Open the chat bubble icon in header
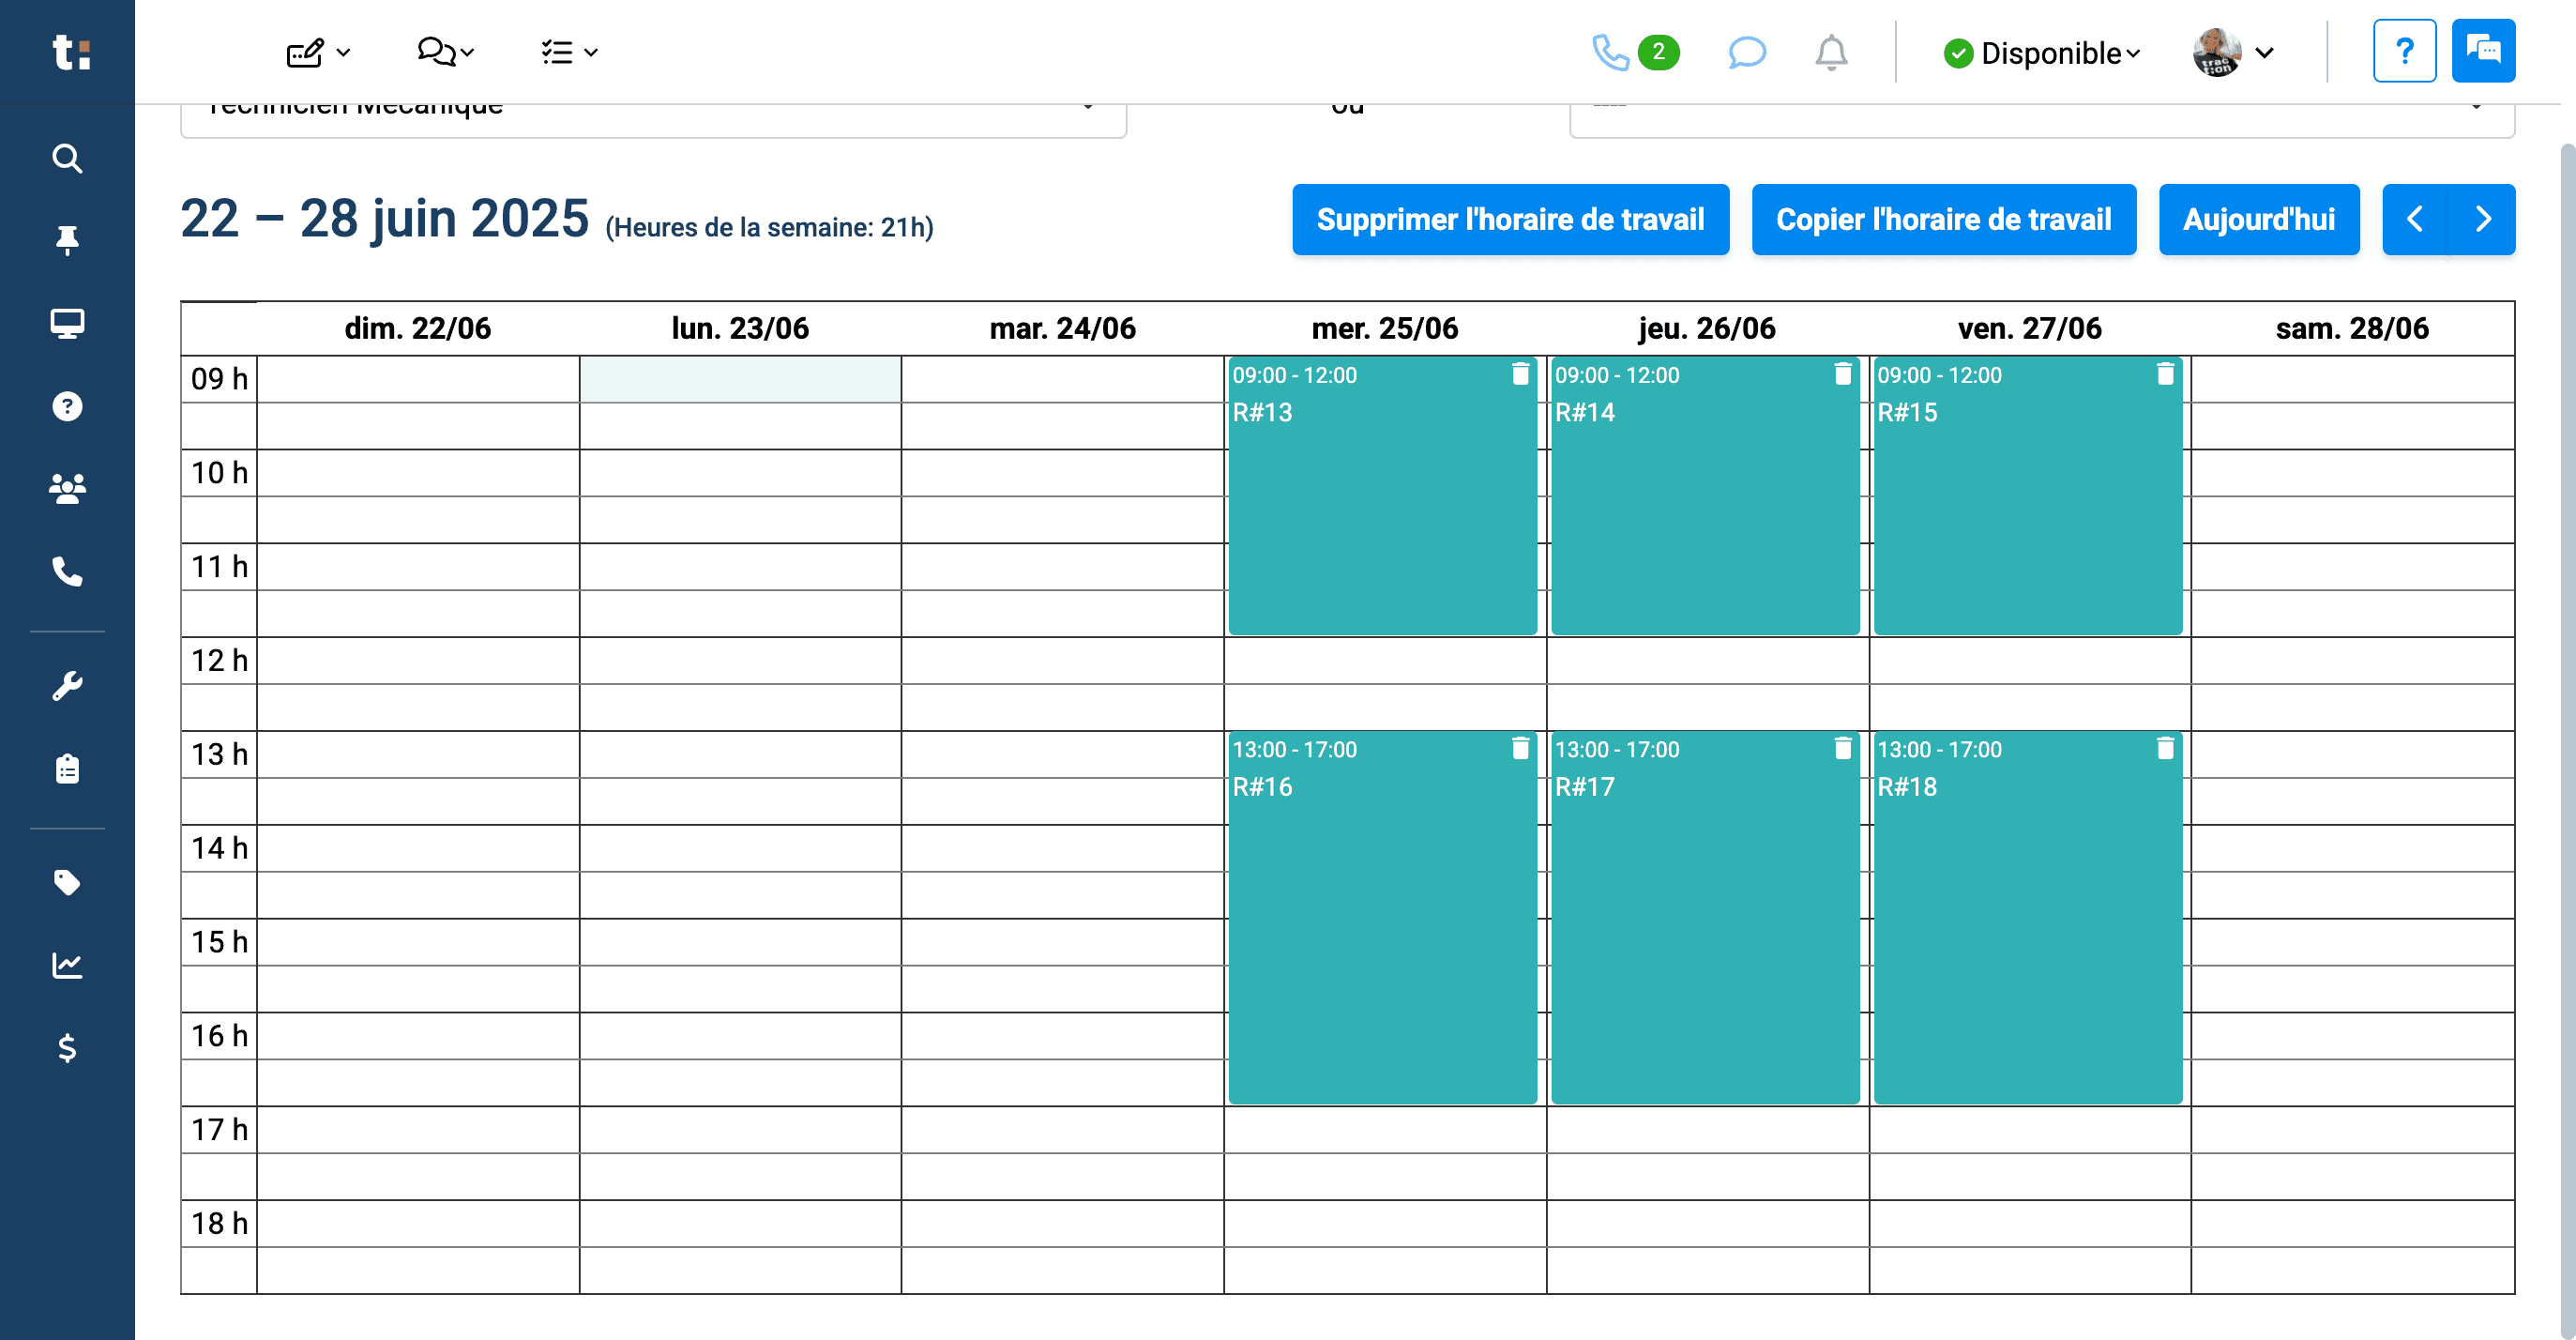The image size is (2576, 1340). click(x=1746, y=52)
